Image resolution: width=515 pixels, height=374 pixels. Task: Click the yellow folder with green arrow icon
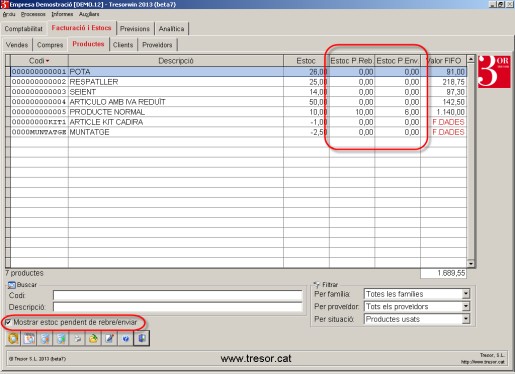pos(93,339)
